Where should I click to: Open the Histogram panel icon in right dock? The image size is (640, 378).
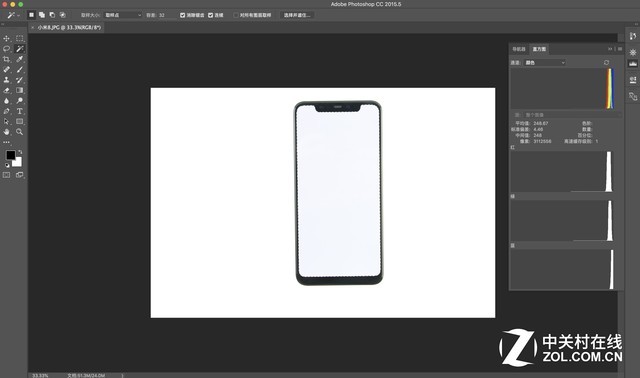pyautogui.click(x=633, y=64)
